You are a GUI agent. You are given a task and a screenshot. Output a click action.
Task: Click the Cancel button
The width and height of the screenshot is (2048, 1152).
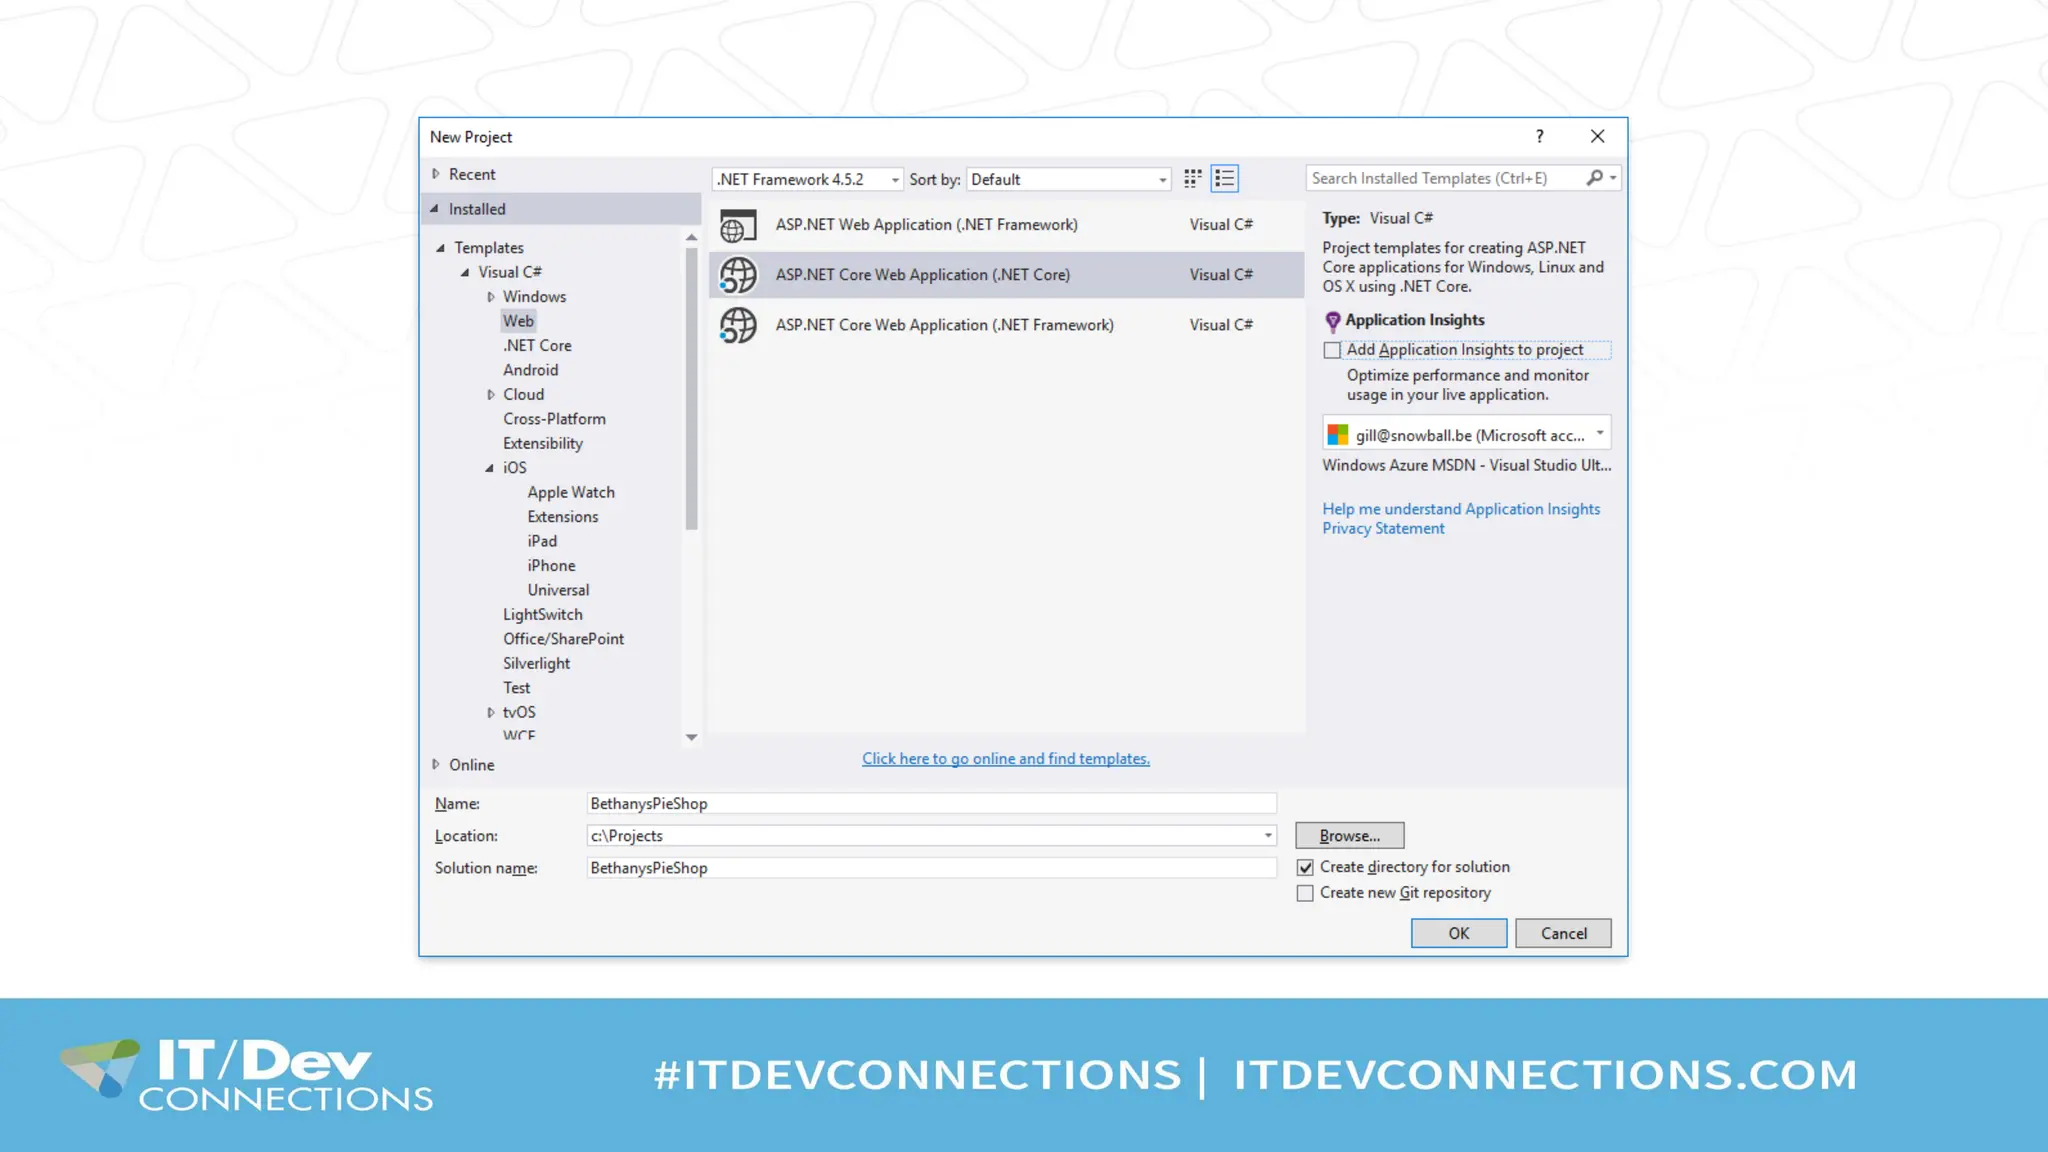[x=1563, y=933]
